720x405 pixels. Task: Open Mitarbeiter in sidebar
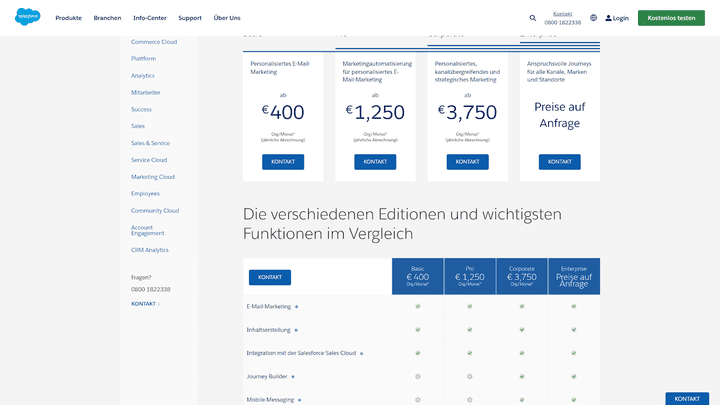click(146, 92)
